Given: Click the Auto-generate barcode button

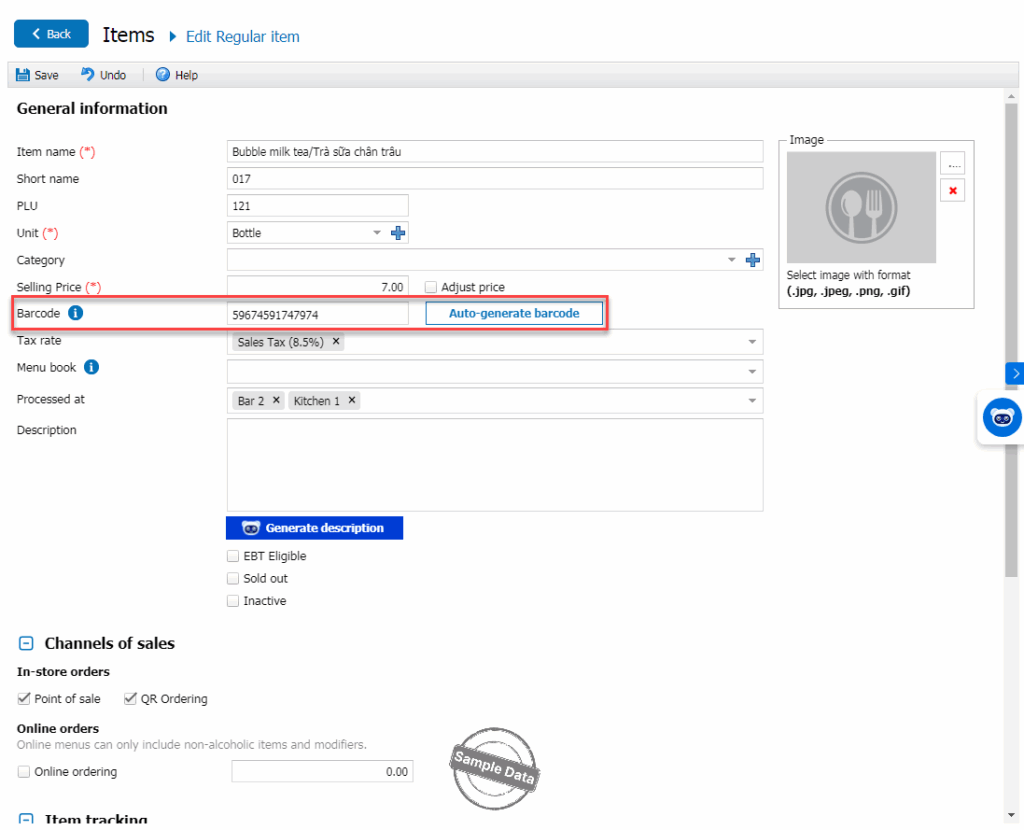Looking at the screenshot, I should (x=514, y=313).
